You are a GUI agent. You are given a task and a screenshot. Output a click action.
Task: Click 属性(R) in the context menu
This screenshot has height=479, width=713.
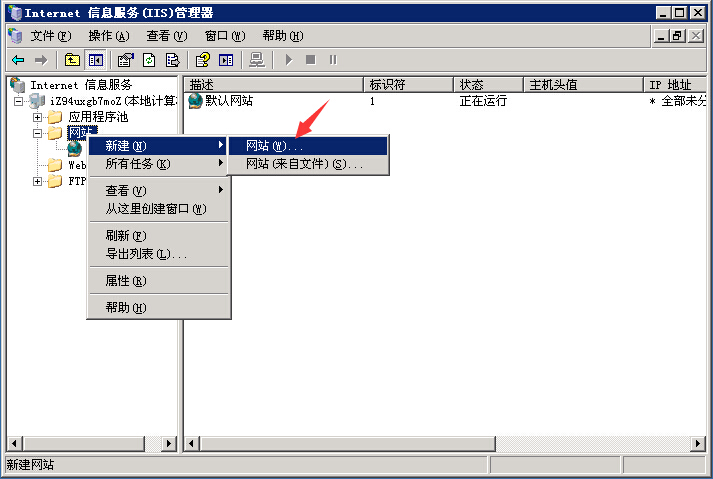pos(126,281)
